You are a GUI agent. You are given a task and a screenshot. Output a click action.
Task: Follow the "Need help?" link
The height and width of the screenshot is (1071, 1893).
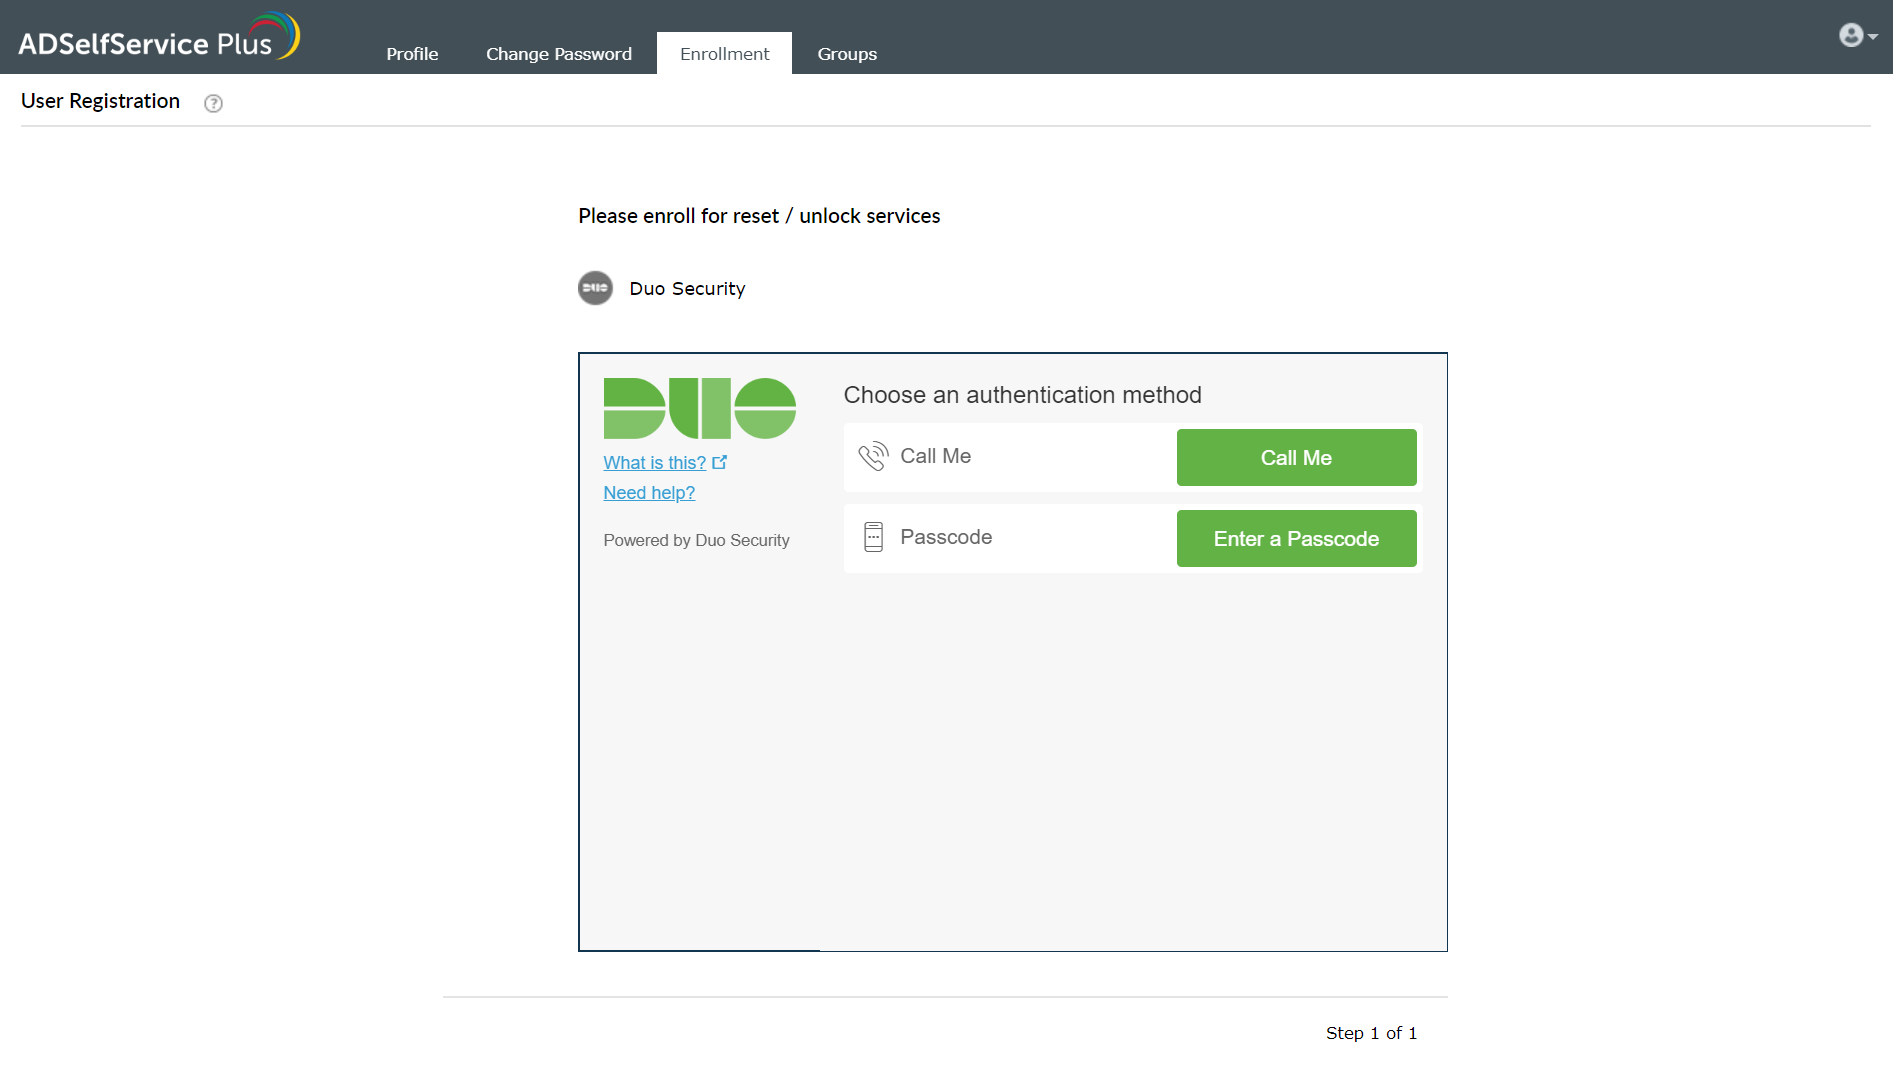[649, 493]
